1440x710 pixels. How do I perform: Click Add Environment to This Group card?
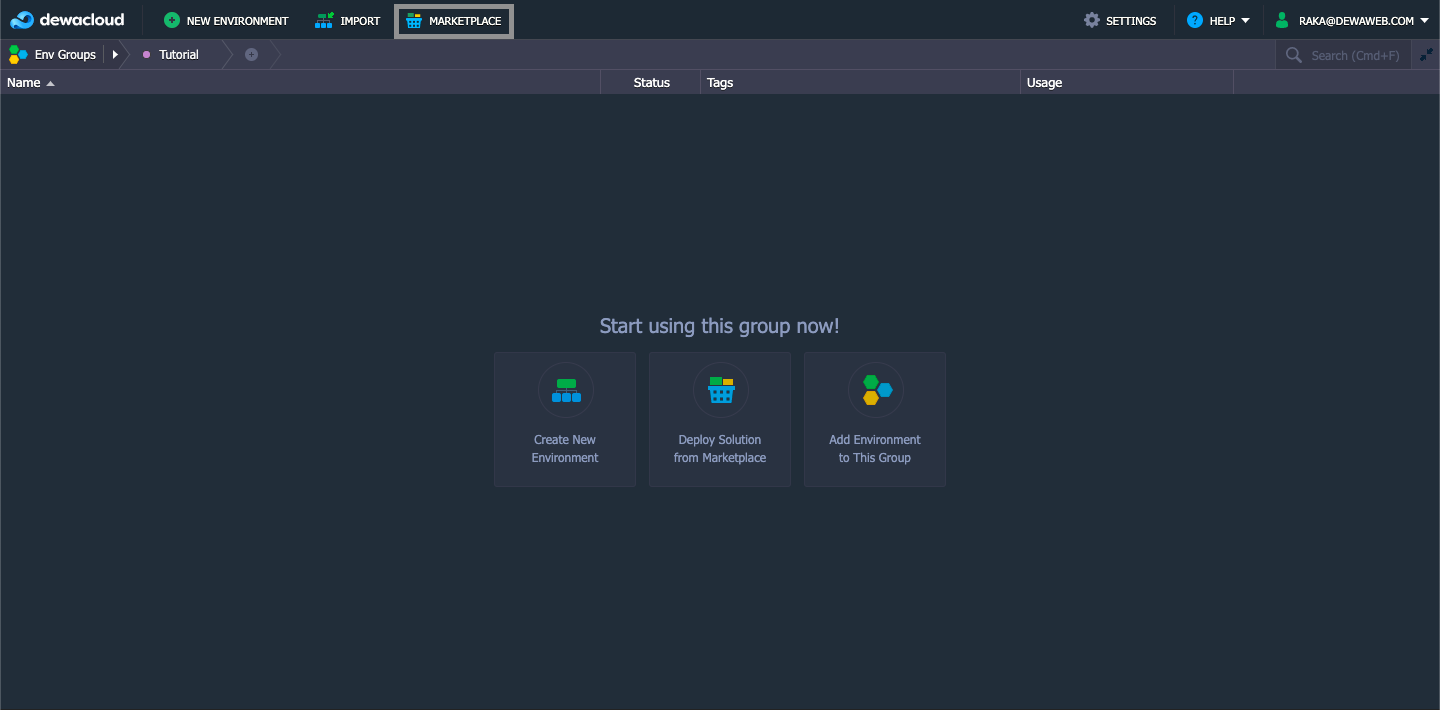pyautogui.click(x=875, y=419)
